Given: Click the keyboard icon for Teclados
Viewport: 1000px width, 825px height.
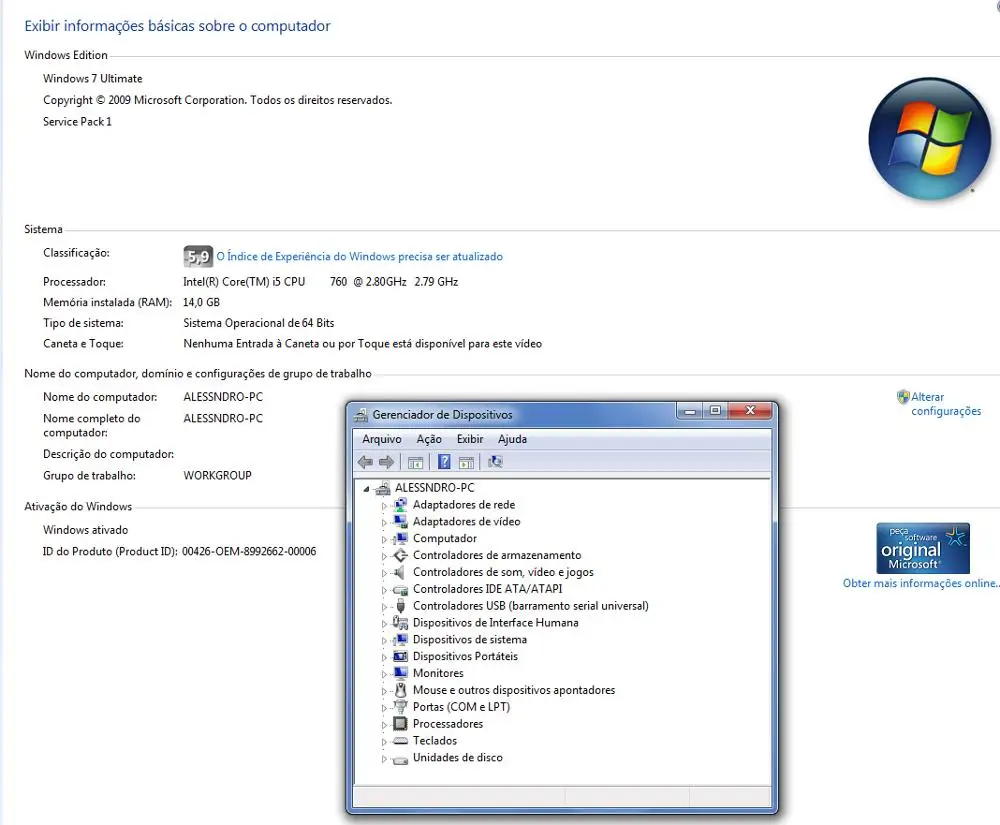Looking at the screenshot, I should 400,741.
